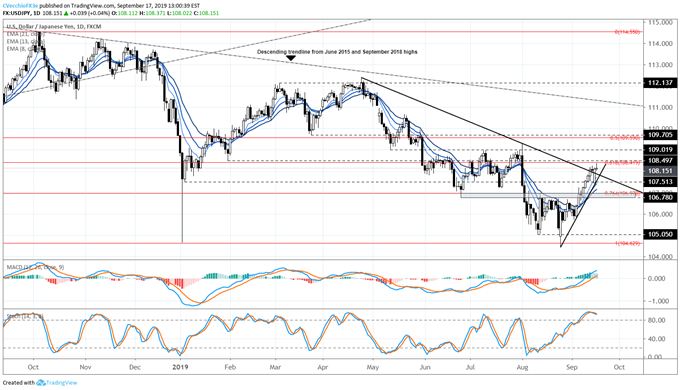Click the 0.618 Fibonacci level label
Screen dimensions: 680x390
(623, 163)
